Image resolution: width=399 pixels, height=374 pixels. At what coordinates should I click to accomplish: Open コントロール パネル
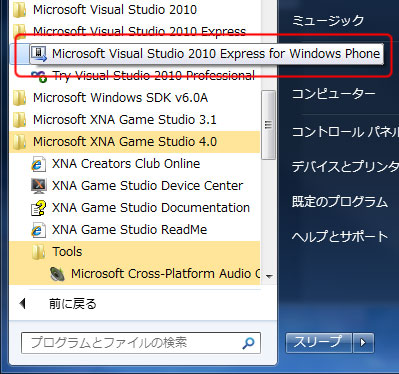pyautogui.click(x=345, y=132)
